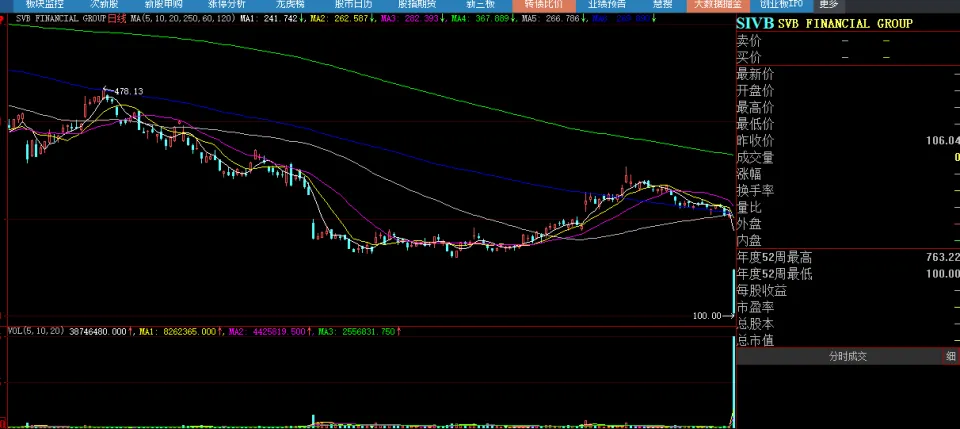
Task: Click the 478.13 high price marker
Action: (x=129, y=91)
